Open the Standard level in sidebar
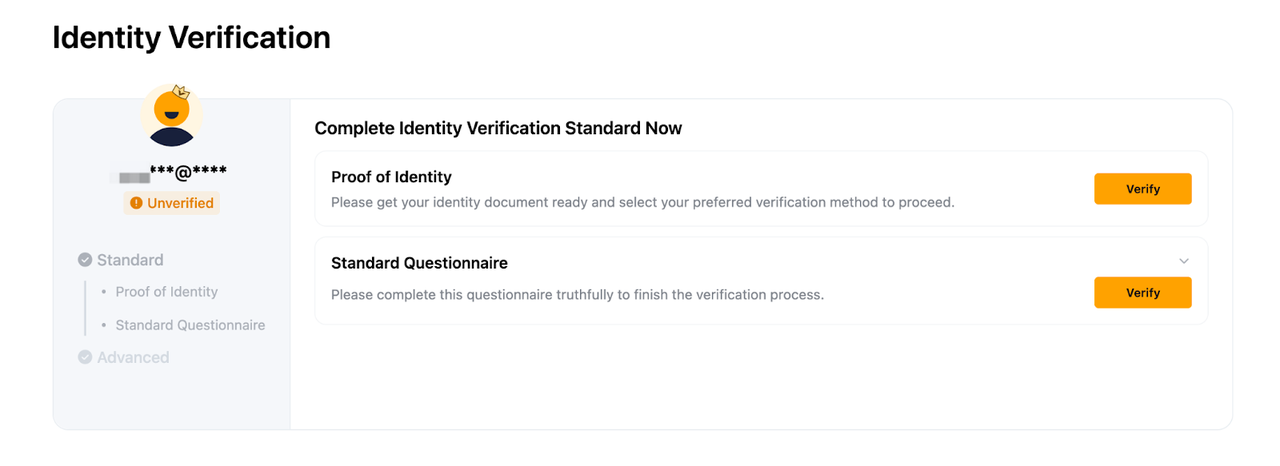This screenshot has height=466, width=1280. [x=130, y=260]
